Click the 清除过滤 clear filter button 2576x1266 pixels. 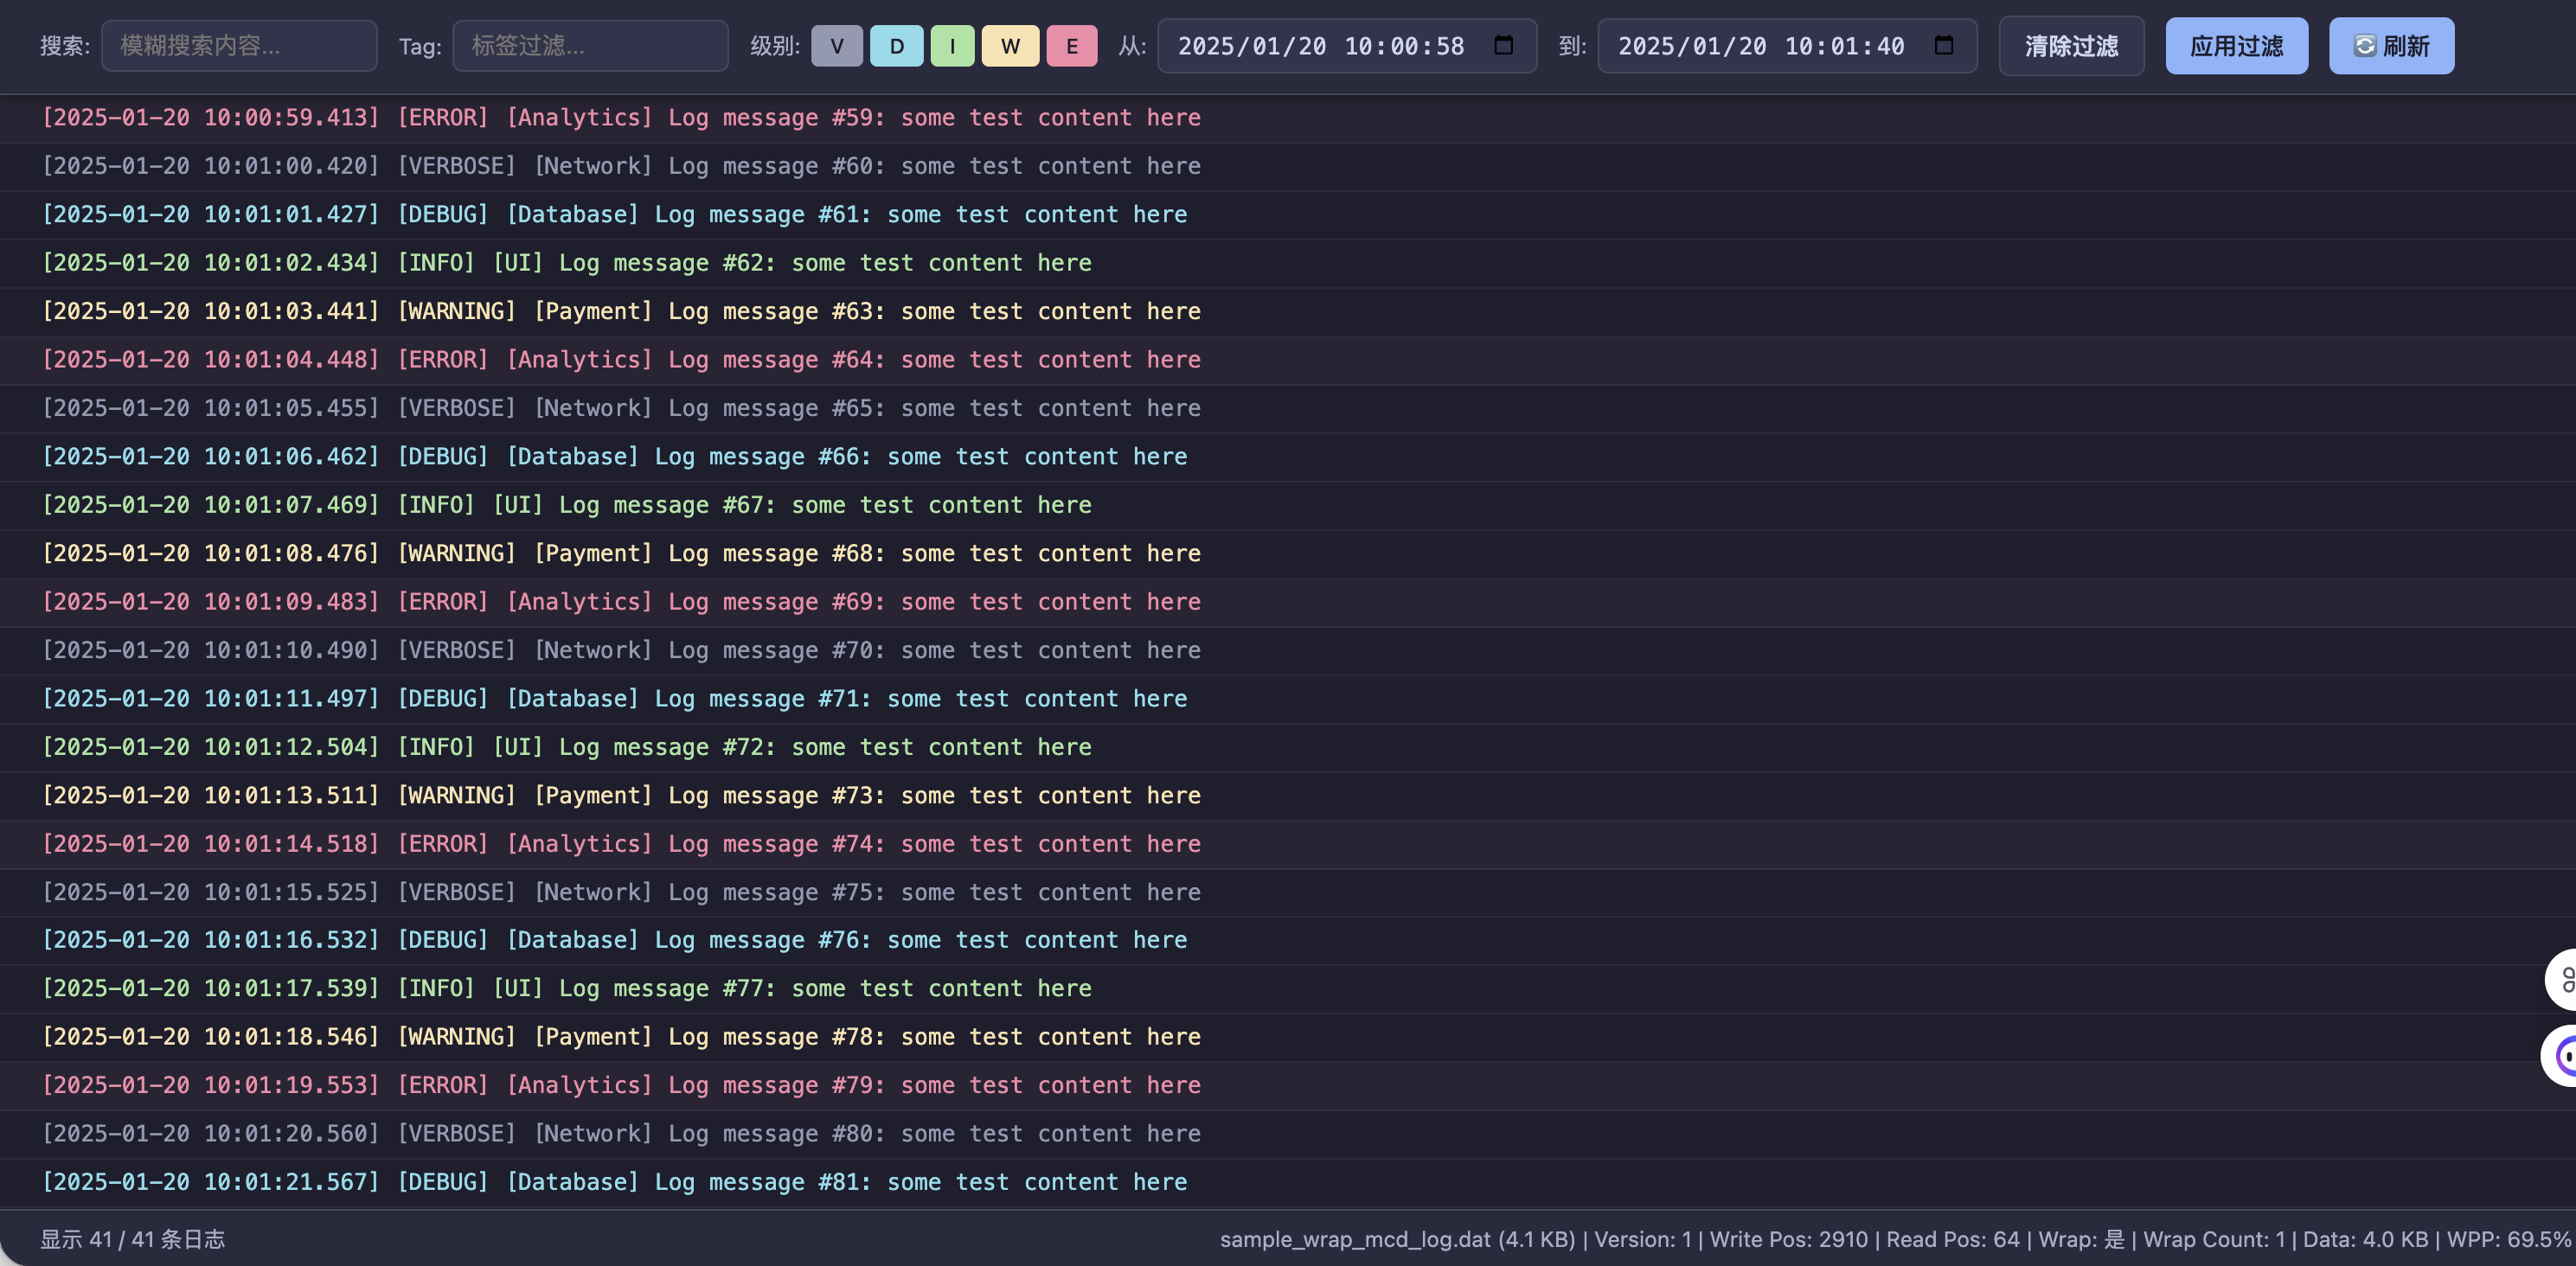coord(2071,46)
